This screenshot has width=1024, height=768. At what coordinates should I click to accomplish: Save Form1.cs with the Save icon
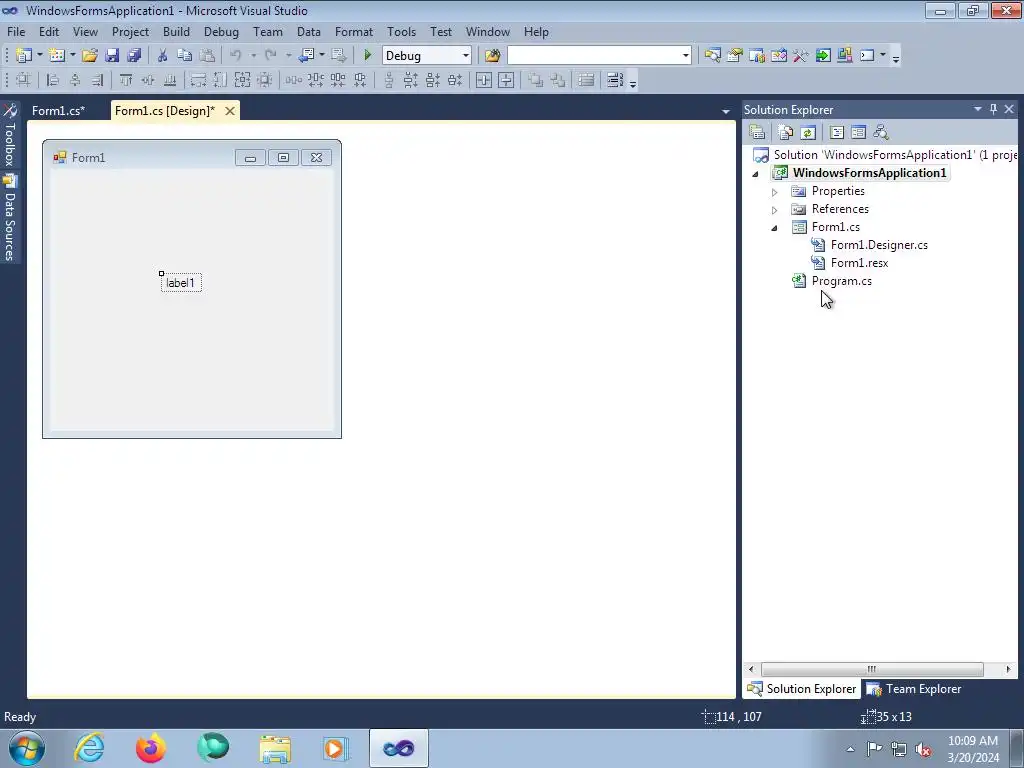pyautogui.click(x=112, y=56)
